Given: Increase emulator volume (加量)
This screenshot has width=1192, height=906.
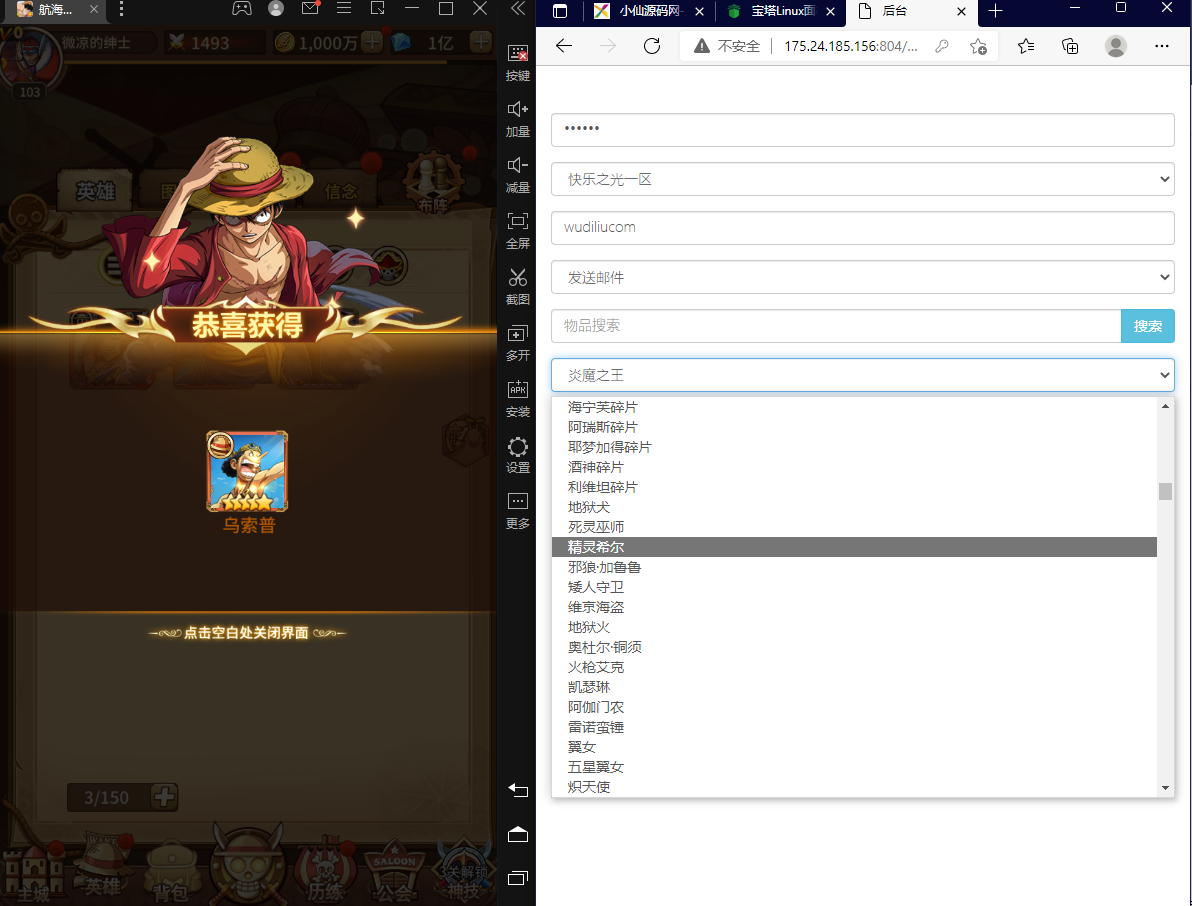Looking at the screenshot, I should pyautogui.click(x=518, y=119).
